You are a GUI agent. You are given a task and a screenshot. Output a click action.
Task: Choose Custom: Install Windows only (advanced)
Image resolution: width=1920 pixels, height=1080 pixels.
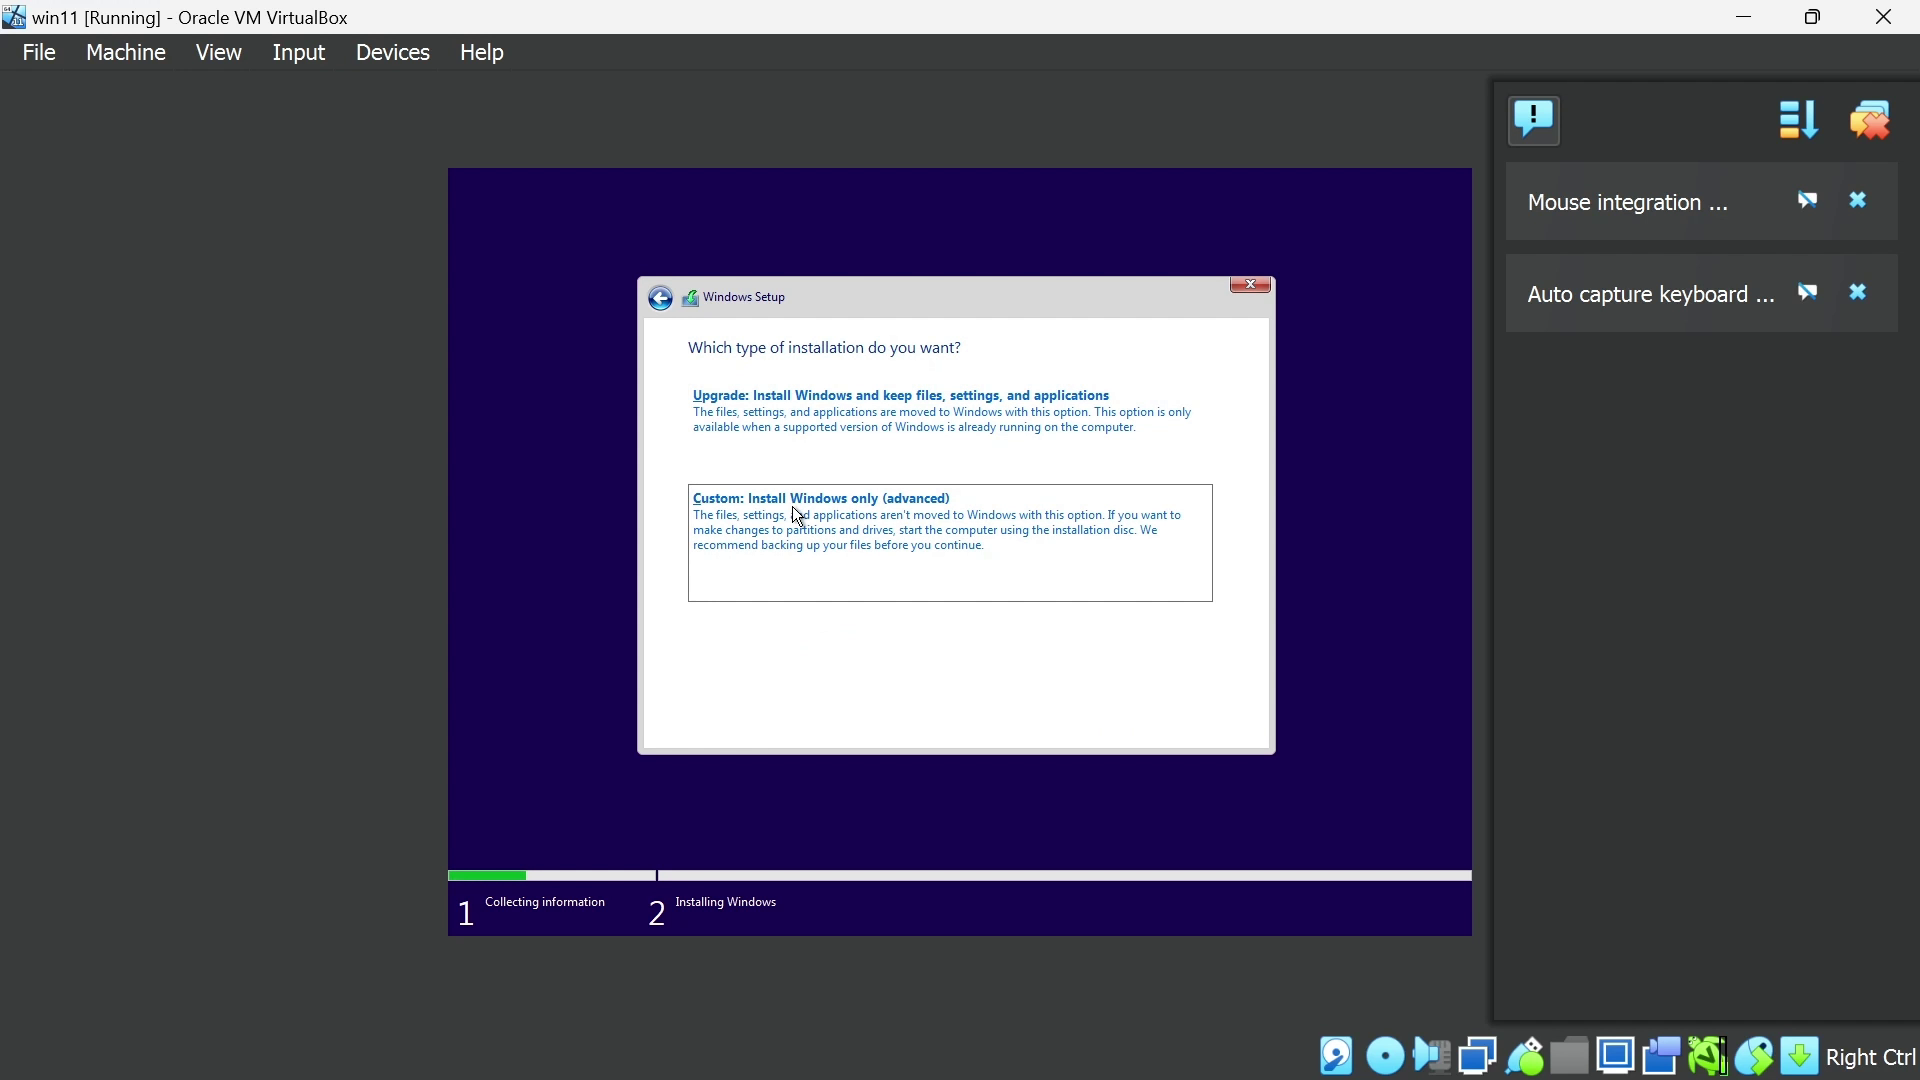(x=820, y=498)
